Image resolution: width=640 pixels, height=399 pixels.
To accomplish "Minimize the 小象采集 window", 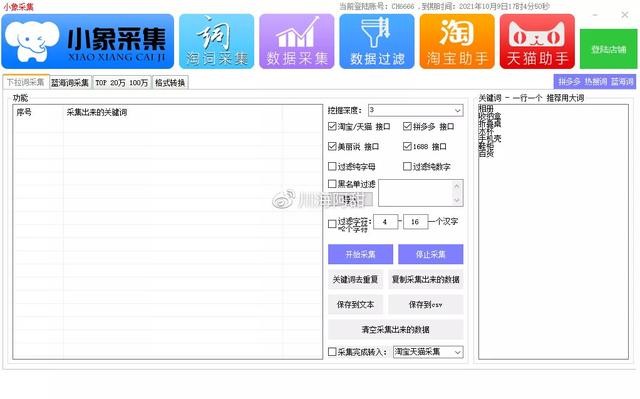I will tap(596, 15).
